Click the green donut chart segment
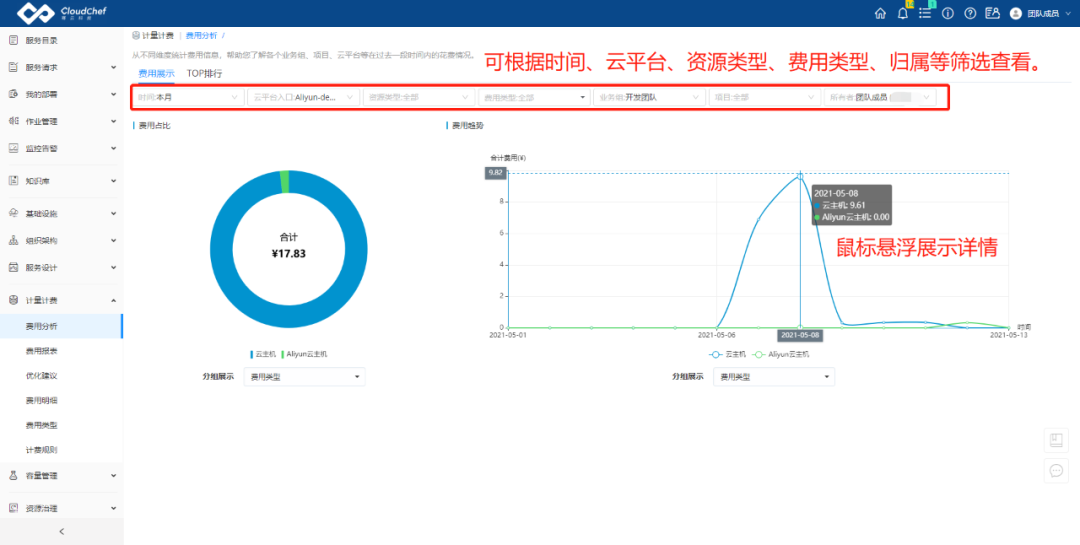 coord(284,182)
